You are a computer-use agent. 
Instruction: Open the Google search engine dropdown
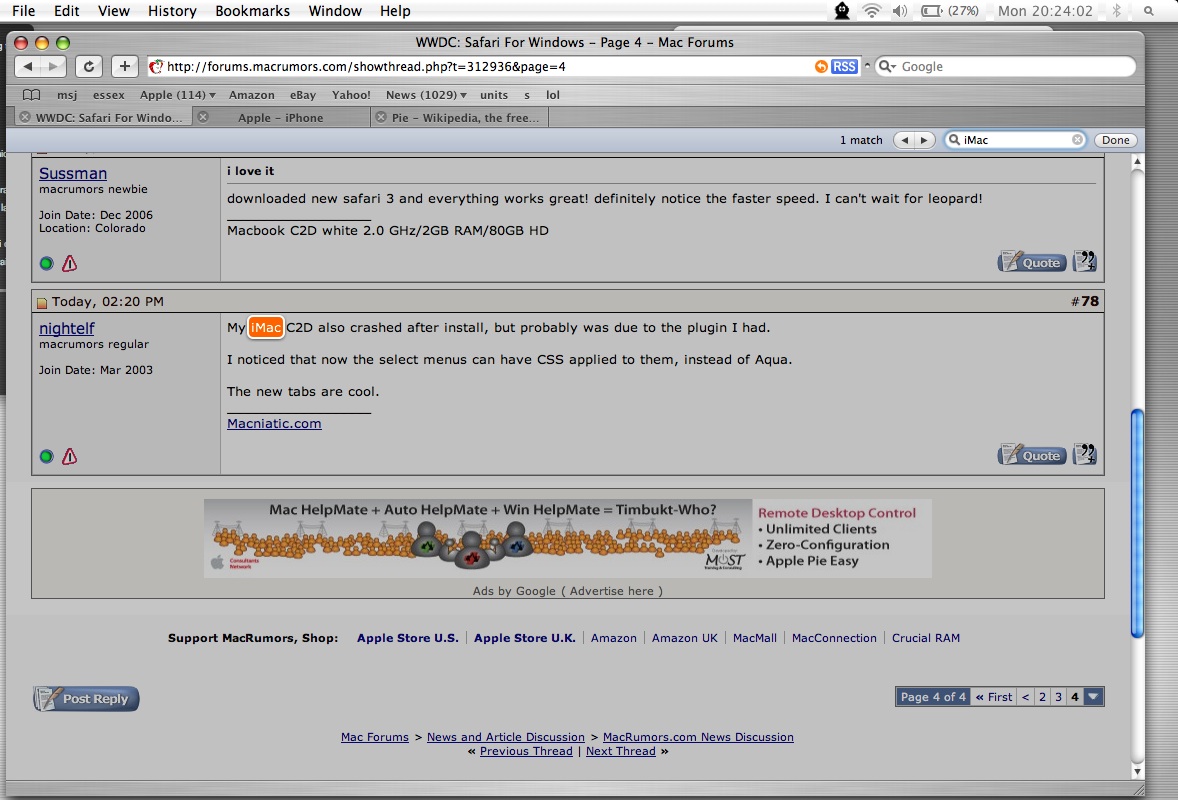(888, 66)
